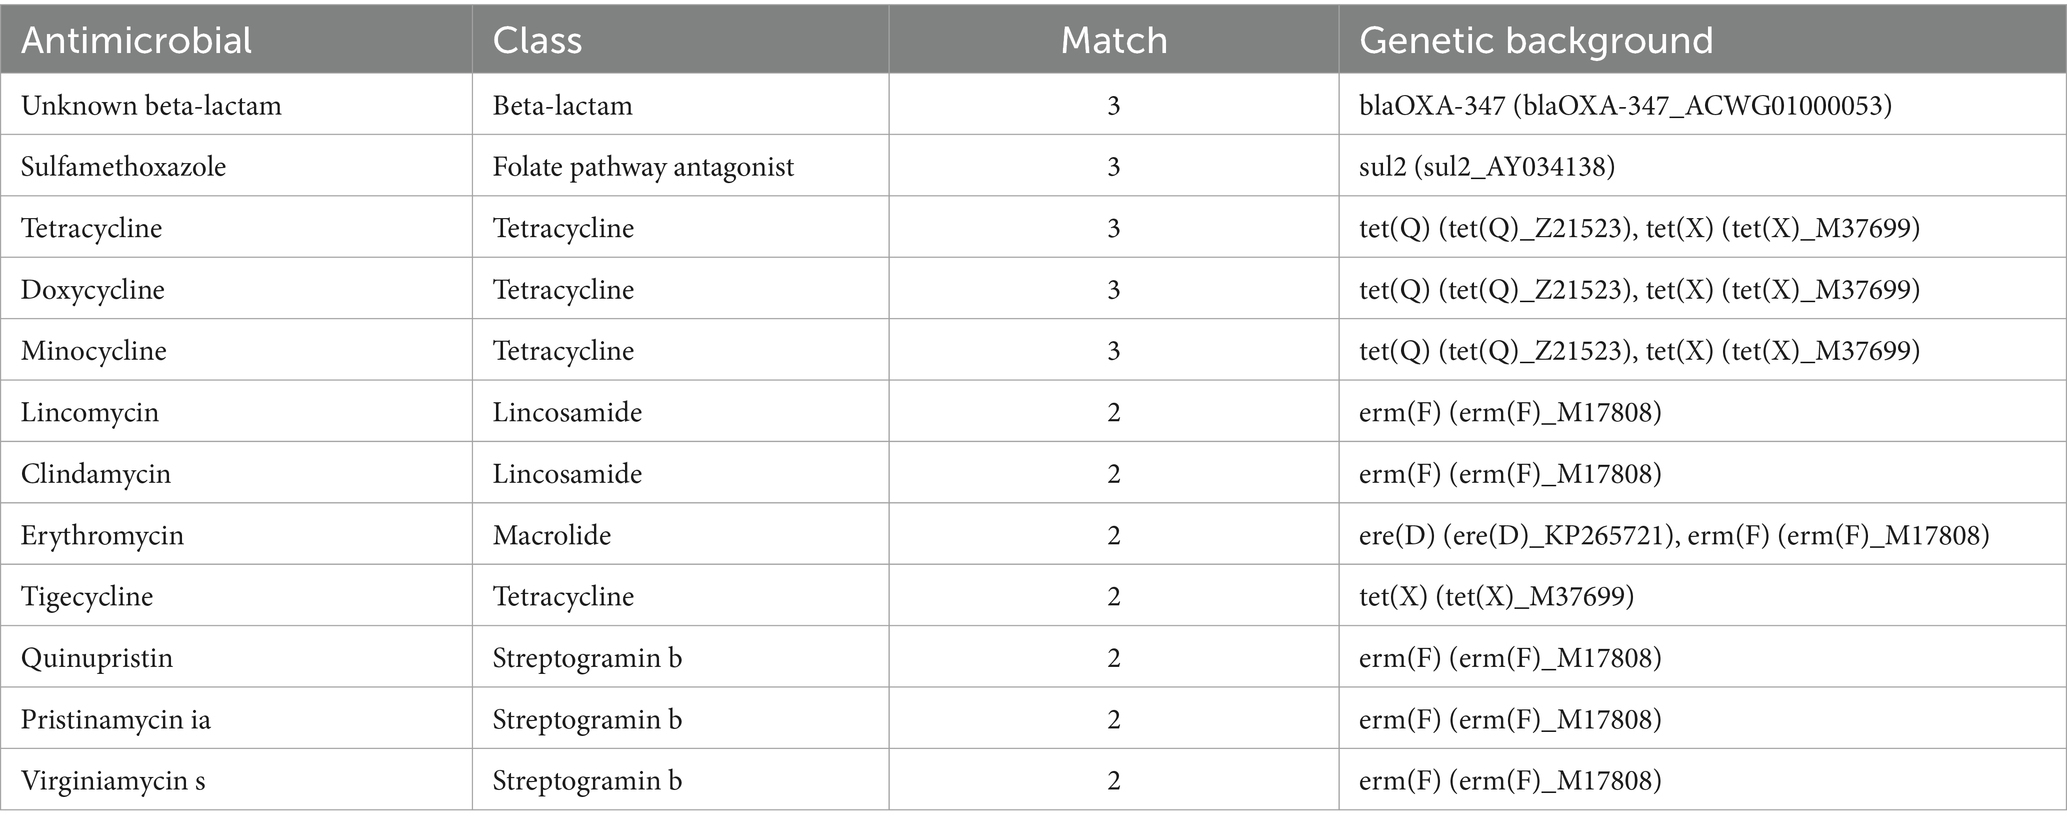Click the Tigecycline antimicrobial cell
The image size is (2067, 828).
click(87, 597)
